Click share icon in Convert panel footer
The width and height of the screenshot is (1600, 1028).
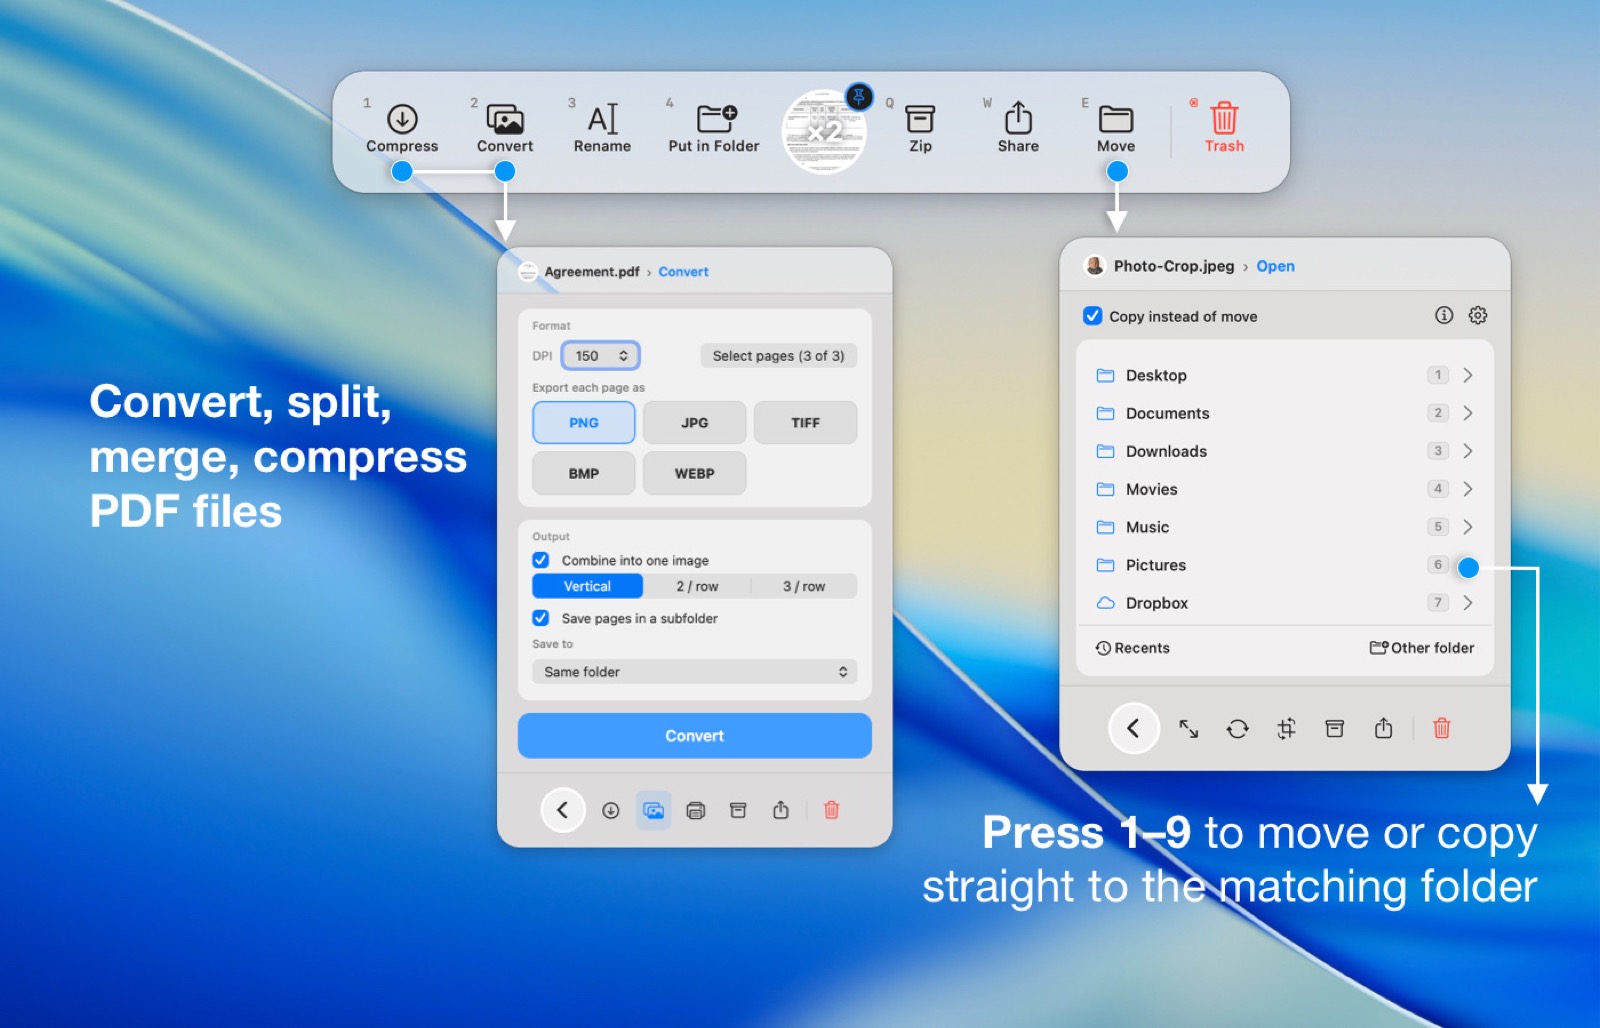tap(781, 810)
